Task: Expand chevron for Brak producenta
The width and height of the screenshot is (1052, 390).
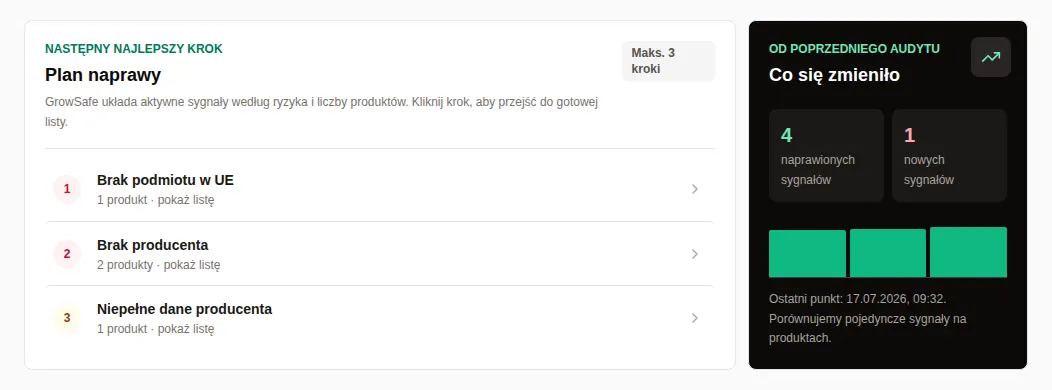Action: click(694, 254)
